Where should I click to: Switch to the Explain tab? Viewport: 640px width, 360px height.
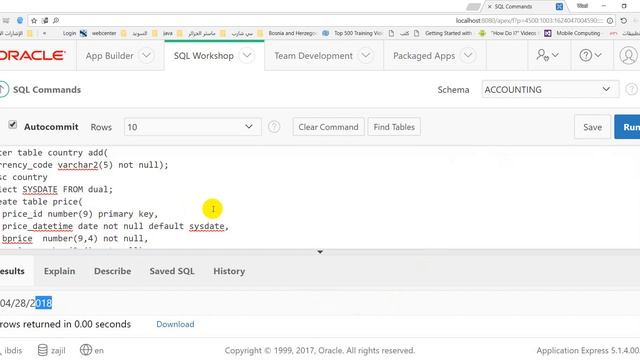[x=60, y=271]
